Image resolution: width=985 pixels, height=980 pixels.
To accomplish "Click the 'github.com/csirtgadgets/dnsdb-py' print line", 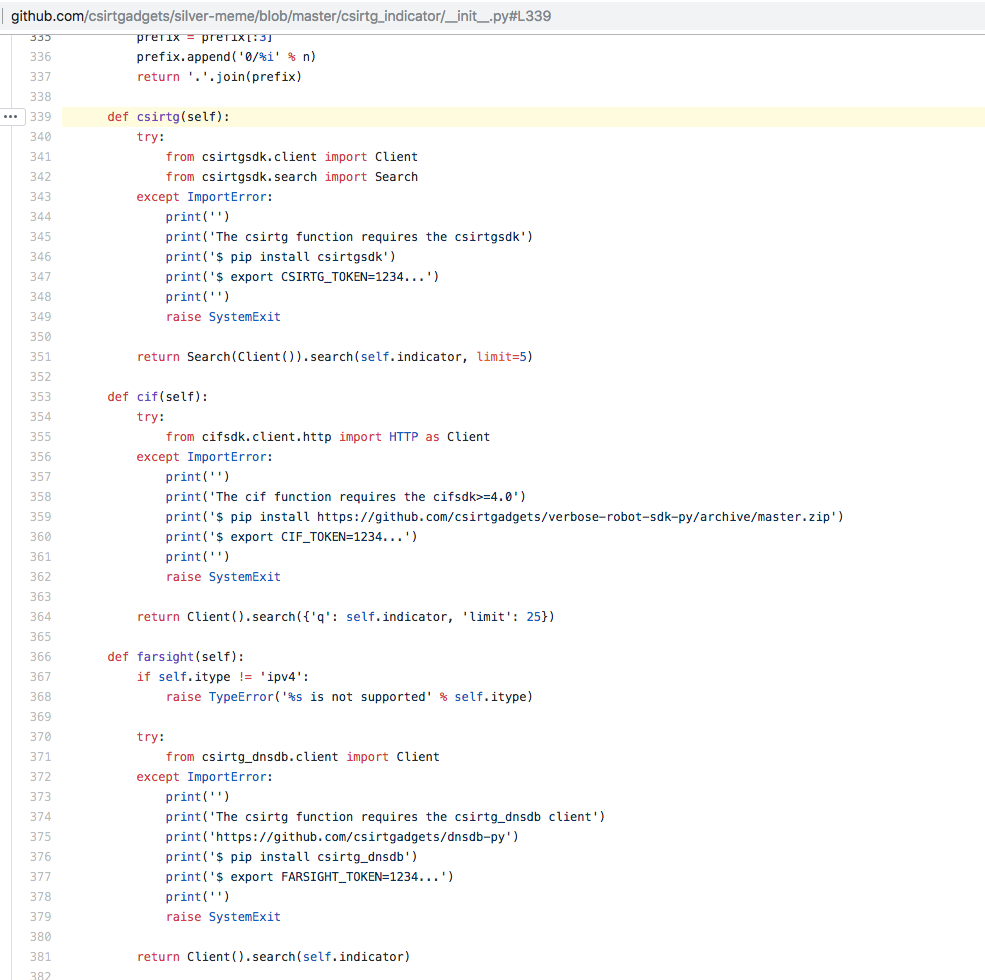I will 342,837.
